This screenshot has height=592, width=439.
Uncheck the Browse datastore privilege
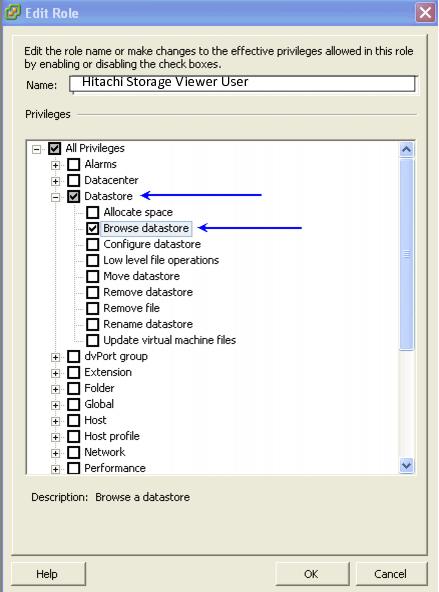click(x=92, y=228)
